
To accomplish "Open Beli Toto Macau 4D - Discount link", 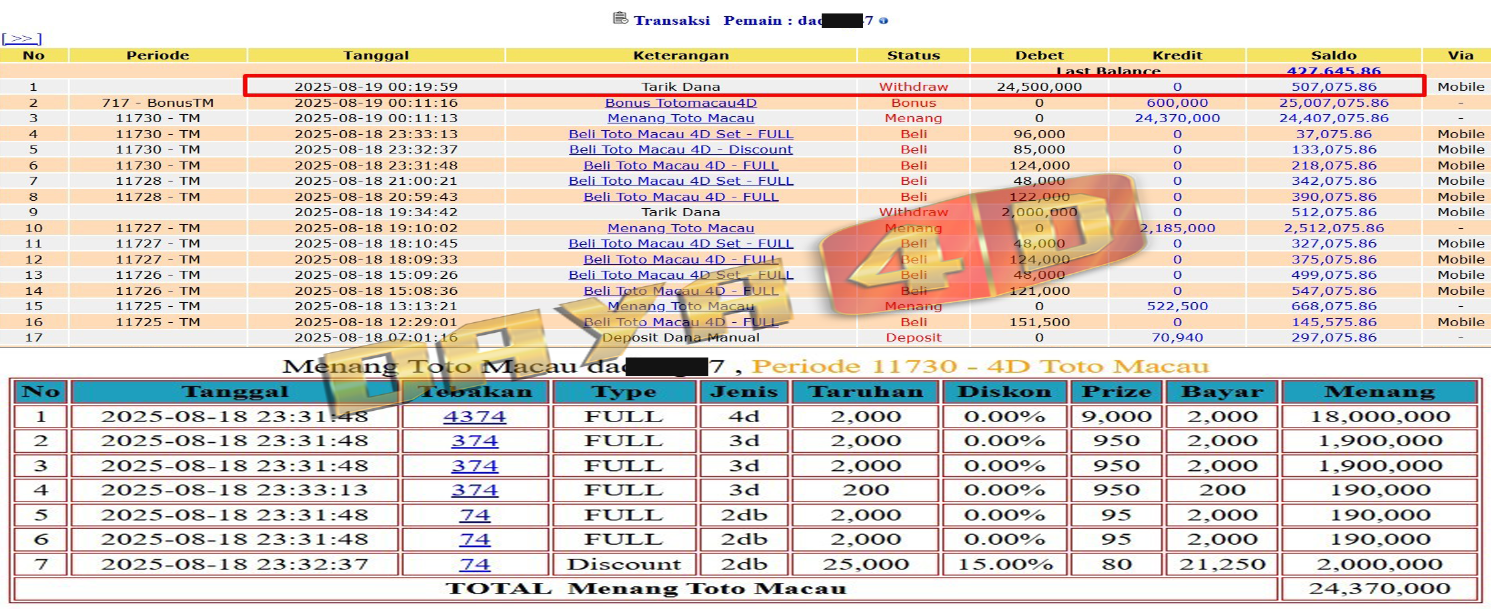I will (680, 150).
